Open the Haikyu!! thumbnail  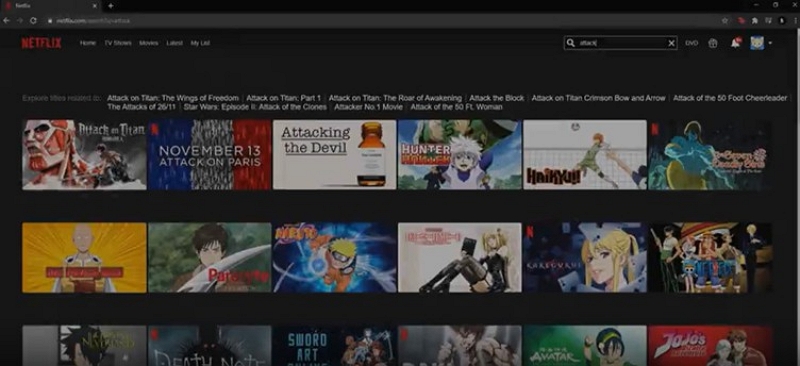[x=585, y=155]
